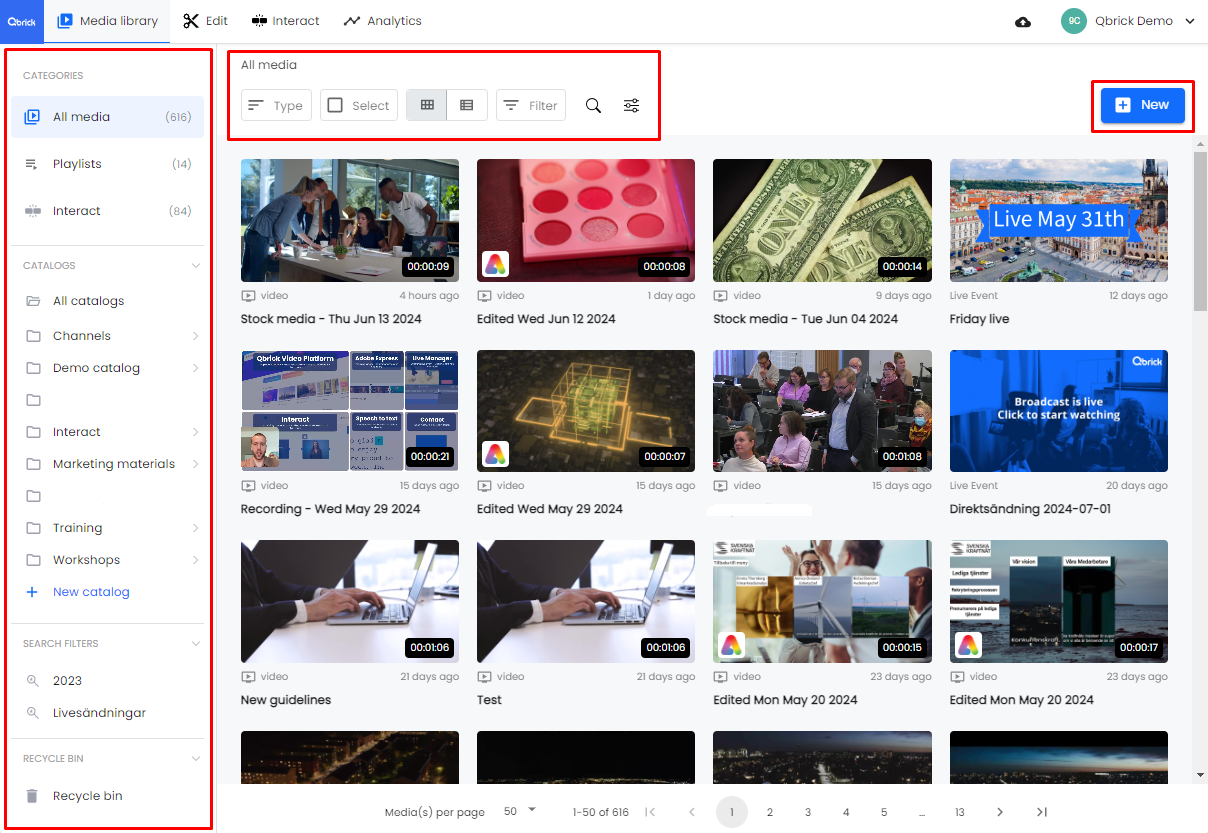This screenshot has width=1208, height=833.
Task: Go to the previous page of results
Action: tap(691, 812)
